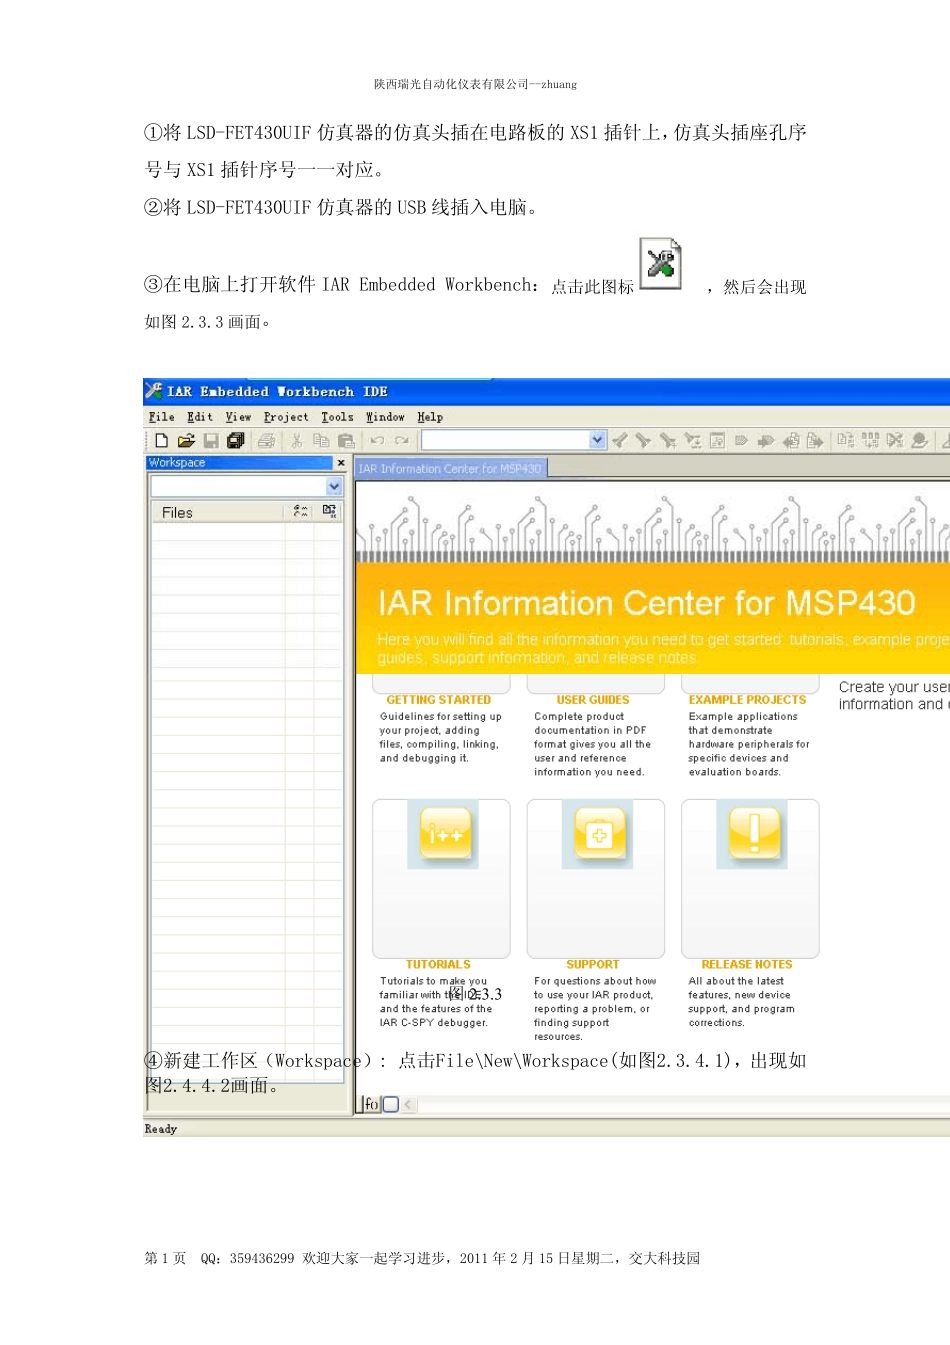Click the horizontal scrollbar left arrow
The height and width of the screenshot is (1345, 950).
coord(408,1104)
